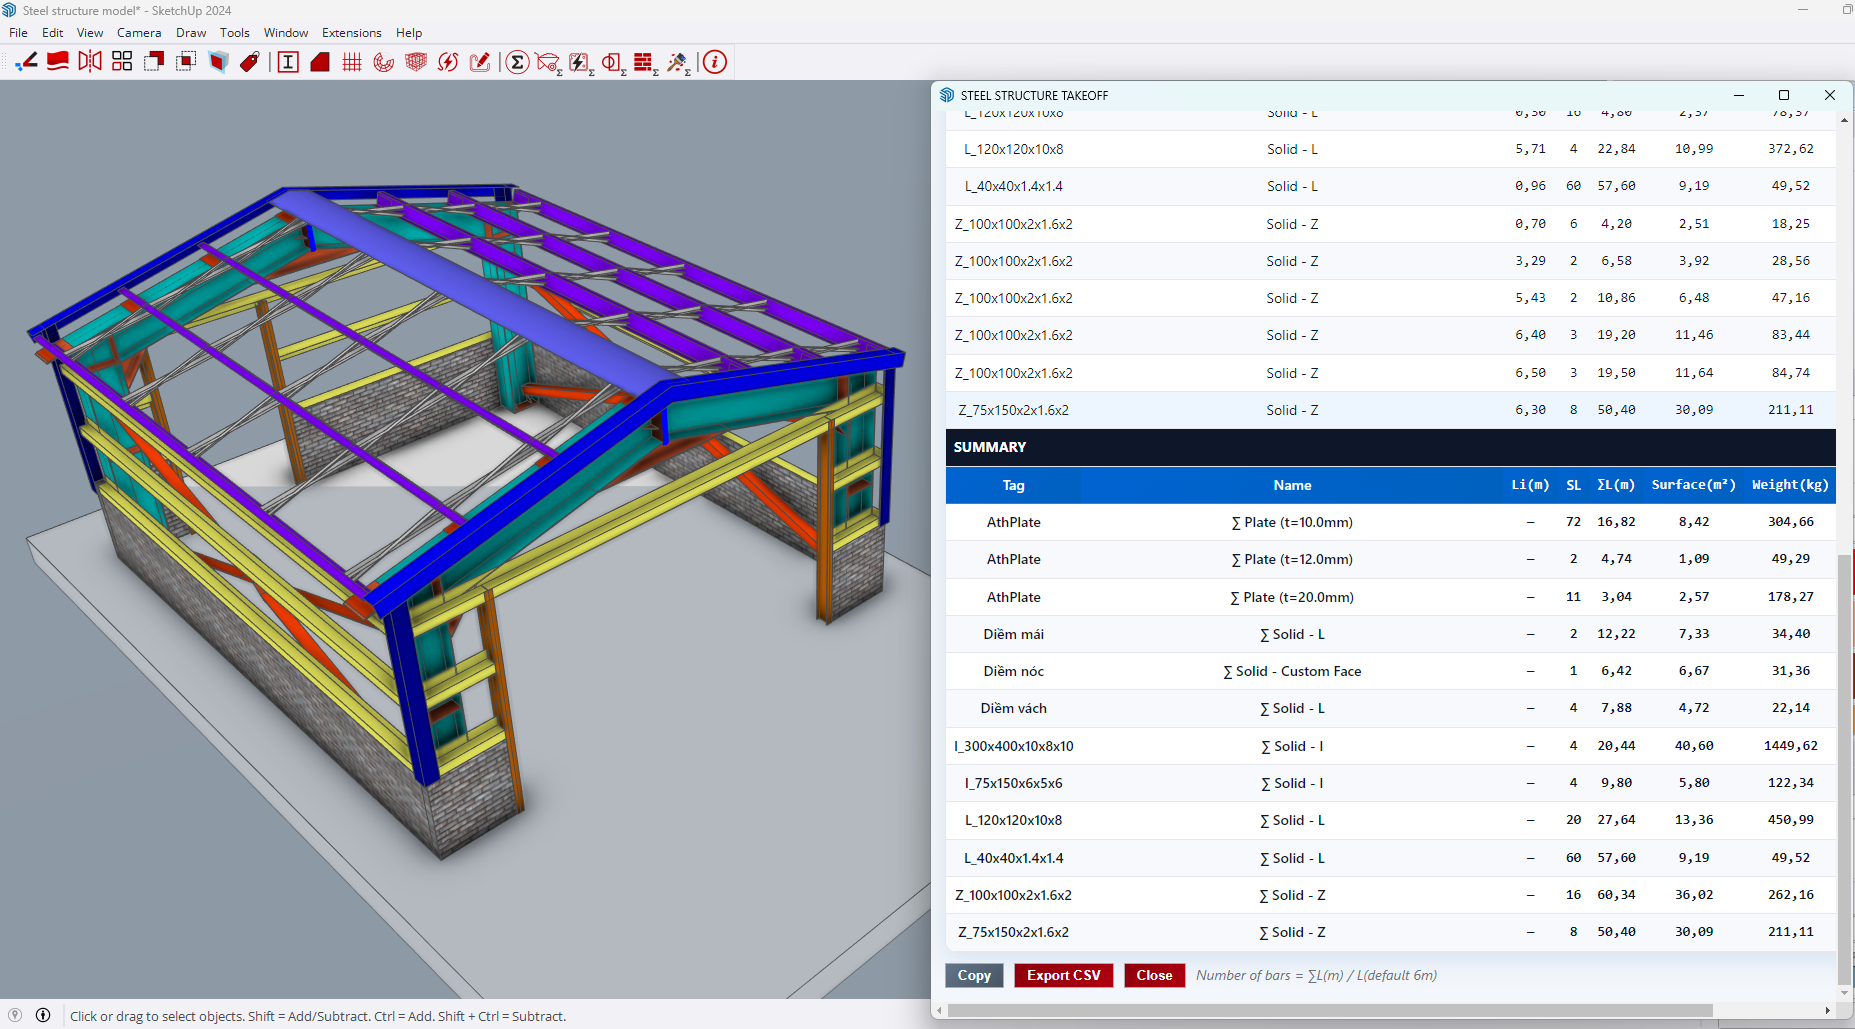Open the Extensions menu
The image size is (1855, 1029).
351,33
